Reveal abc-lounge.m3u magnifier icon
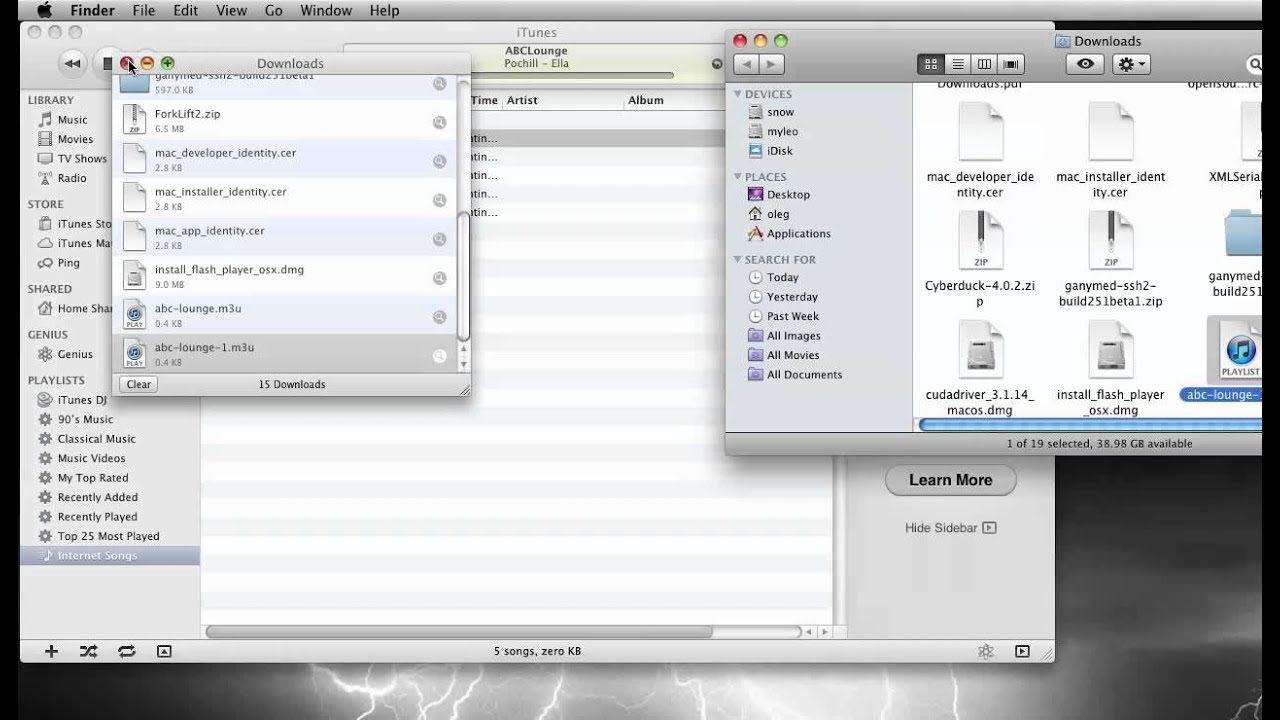The height and width of the screenshot is (720, 1280). 439,317
